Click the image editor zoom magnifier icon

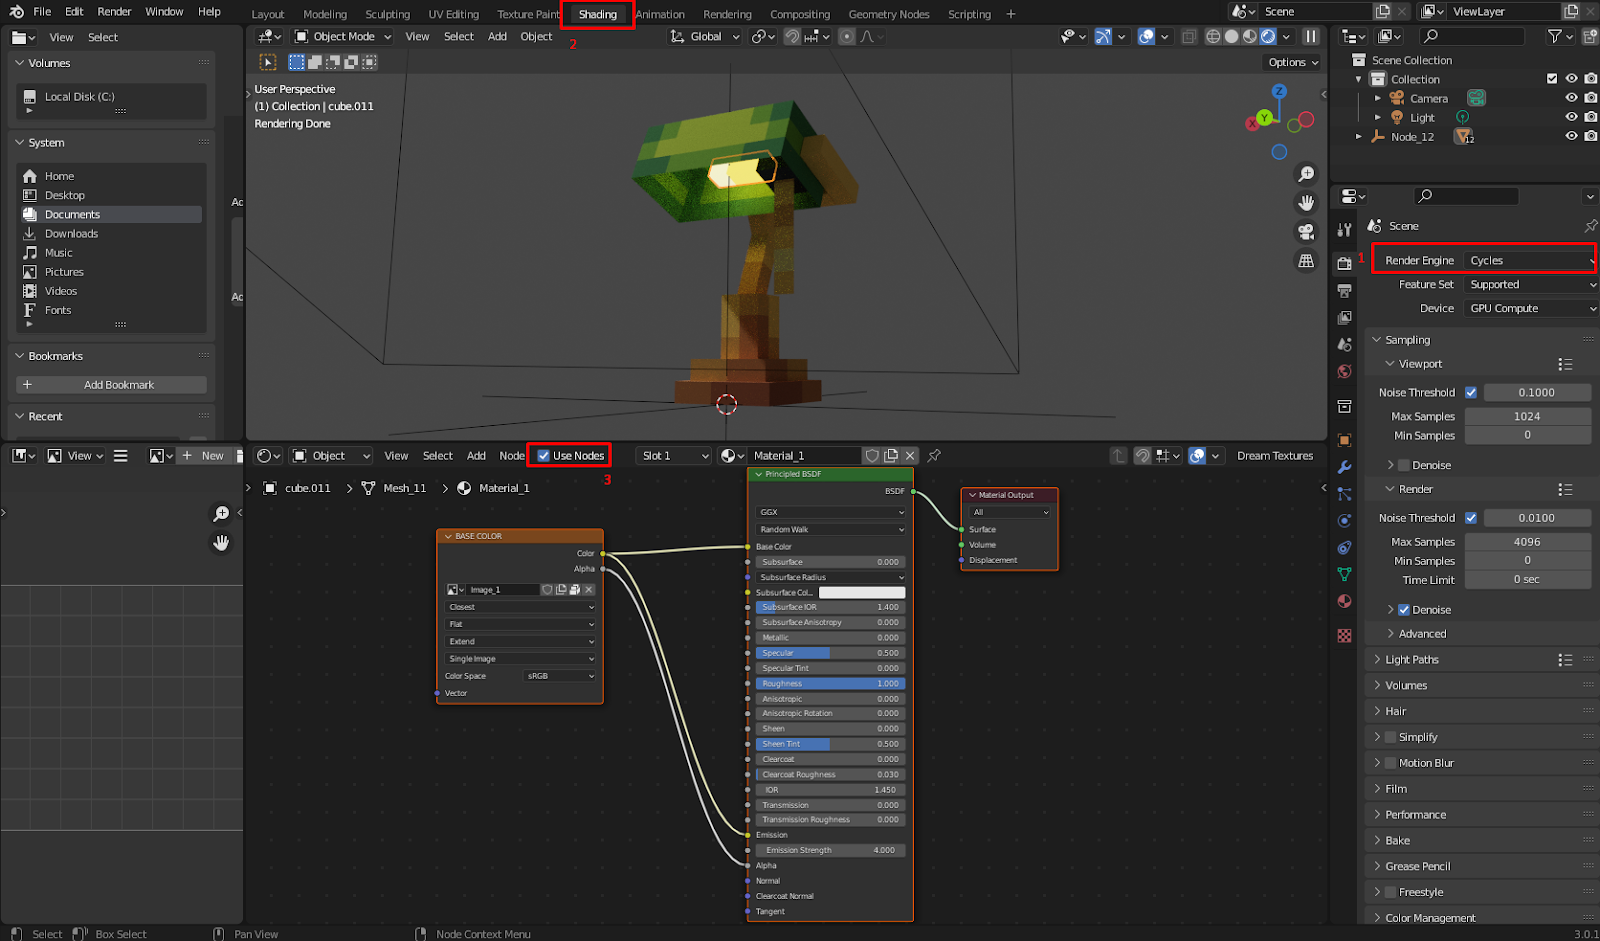[x=221, y=513]
